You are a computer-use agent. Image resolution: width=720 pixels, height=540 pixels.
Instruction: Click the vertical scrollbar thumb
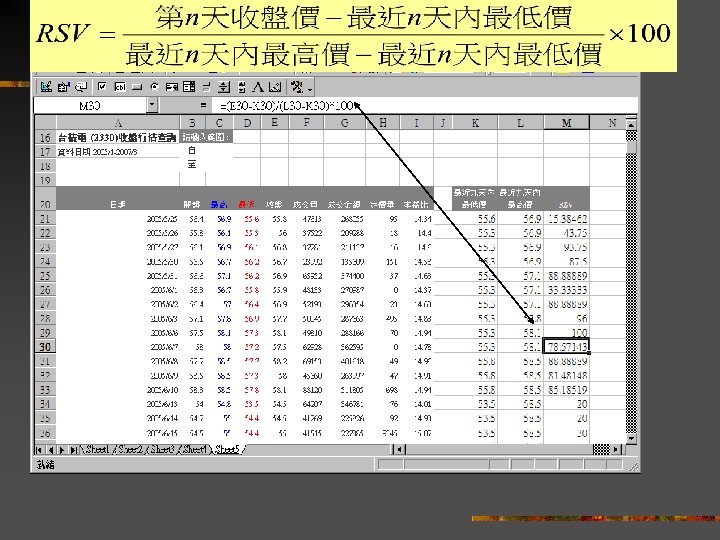[631, 148]
